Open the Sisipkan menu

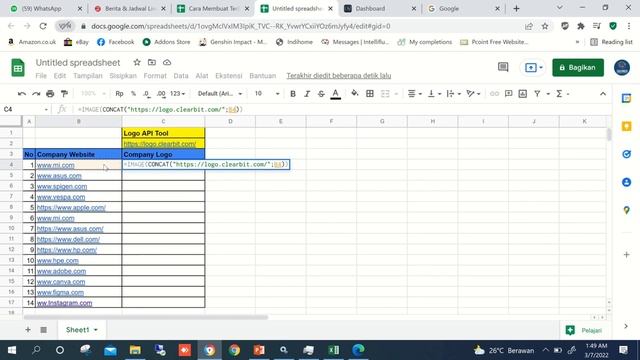click(x=123, y=76)
